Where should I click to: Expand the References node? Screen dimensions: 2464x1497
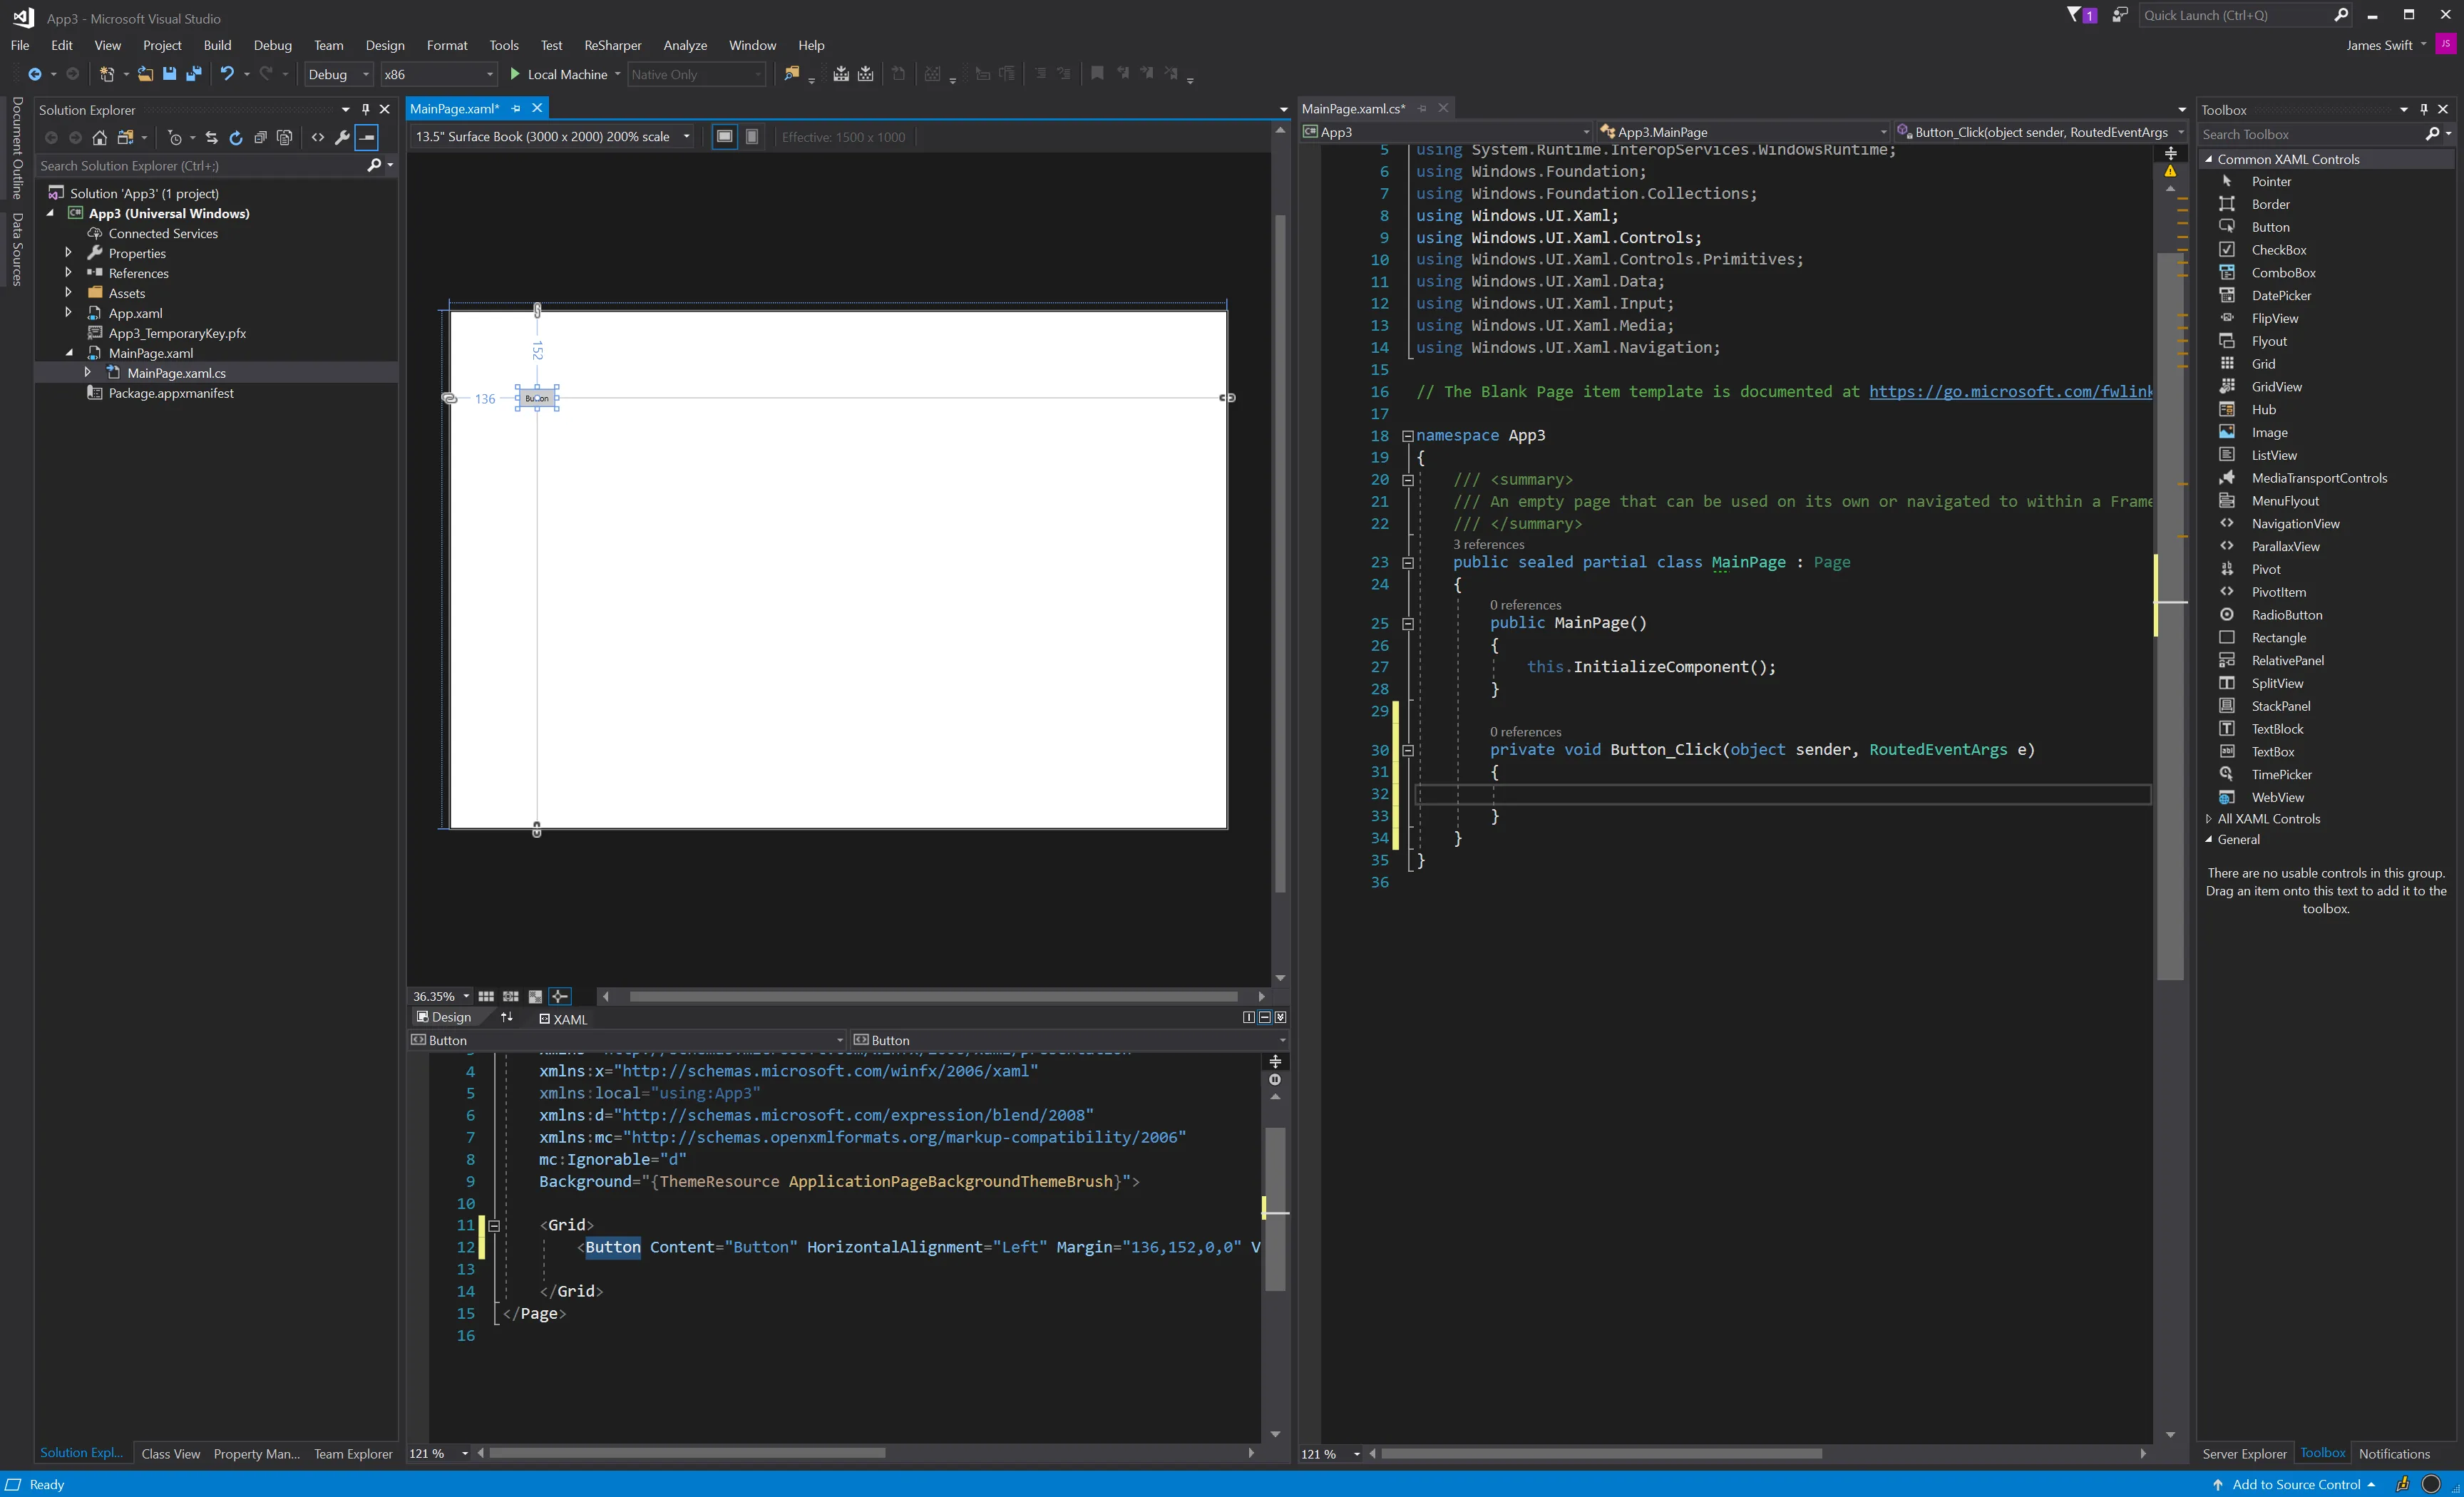click(69, 273)
